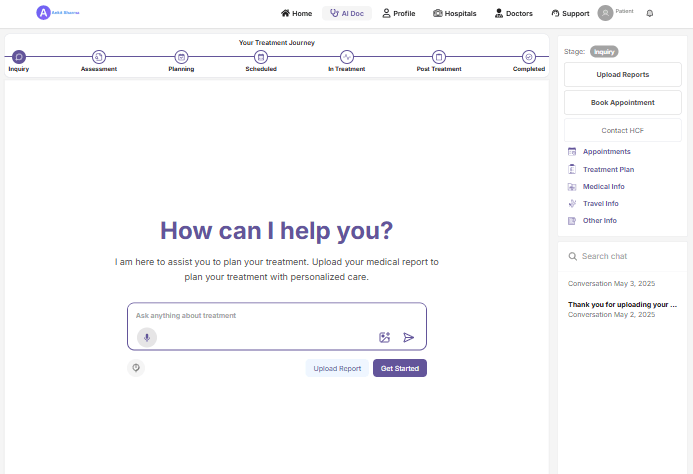Click the Upload Report button below chat
This screenshot has width=693, height=474.
[337, 368]
